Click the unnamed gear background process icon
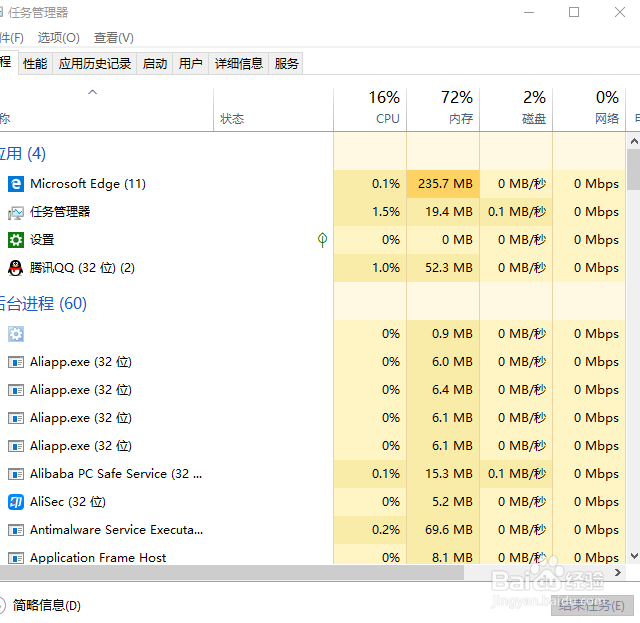The width and height of the screenshot is (640, 623). click(x=16, y=334)
